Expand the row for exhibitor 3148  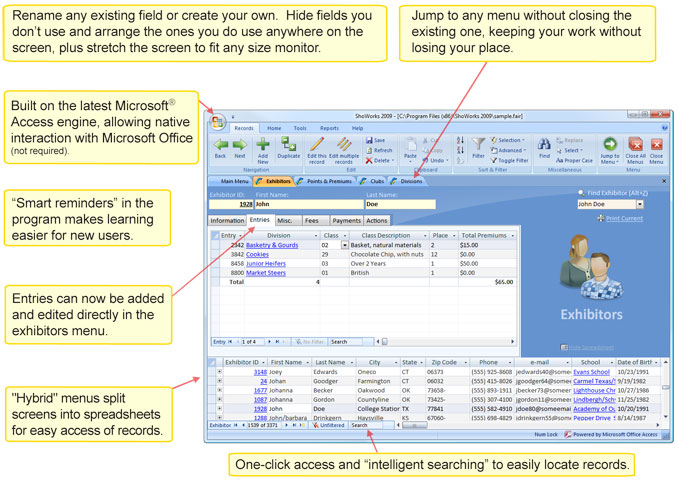[219, 371]
